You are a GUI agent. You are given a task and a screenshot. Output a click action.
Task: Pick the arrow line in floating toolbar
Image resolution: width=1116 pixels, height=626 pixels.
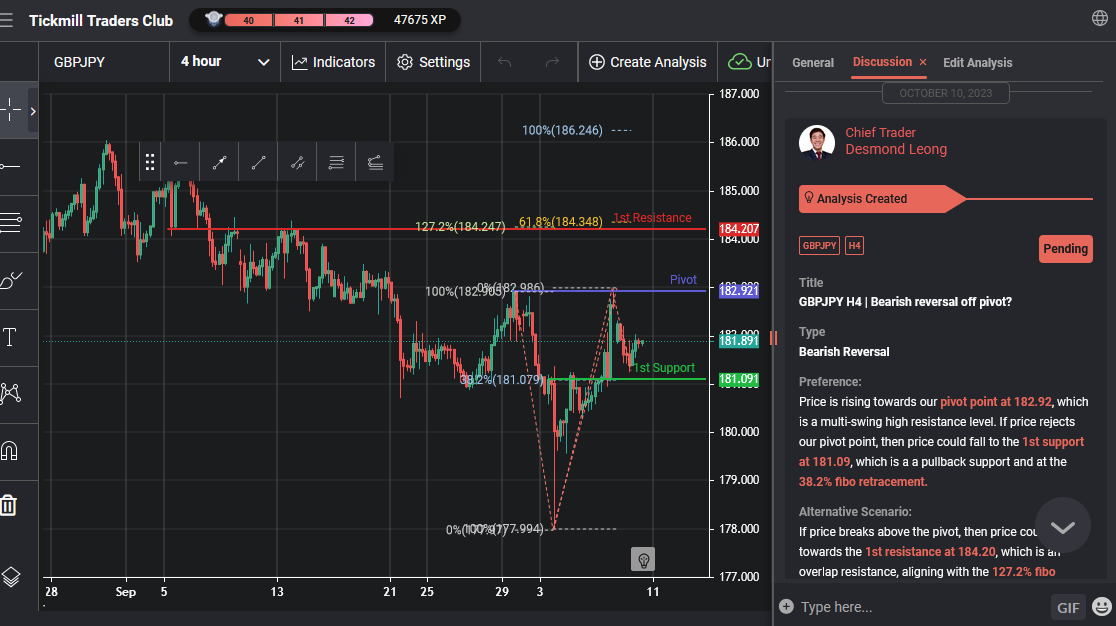219,162
